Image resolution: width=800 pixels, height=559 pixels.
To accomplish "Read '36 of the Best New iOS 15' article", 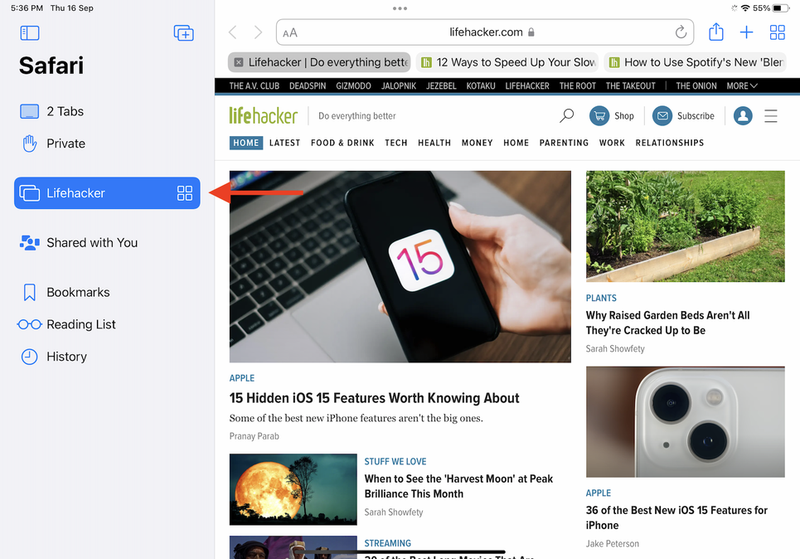I will (x=677, y=518).
